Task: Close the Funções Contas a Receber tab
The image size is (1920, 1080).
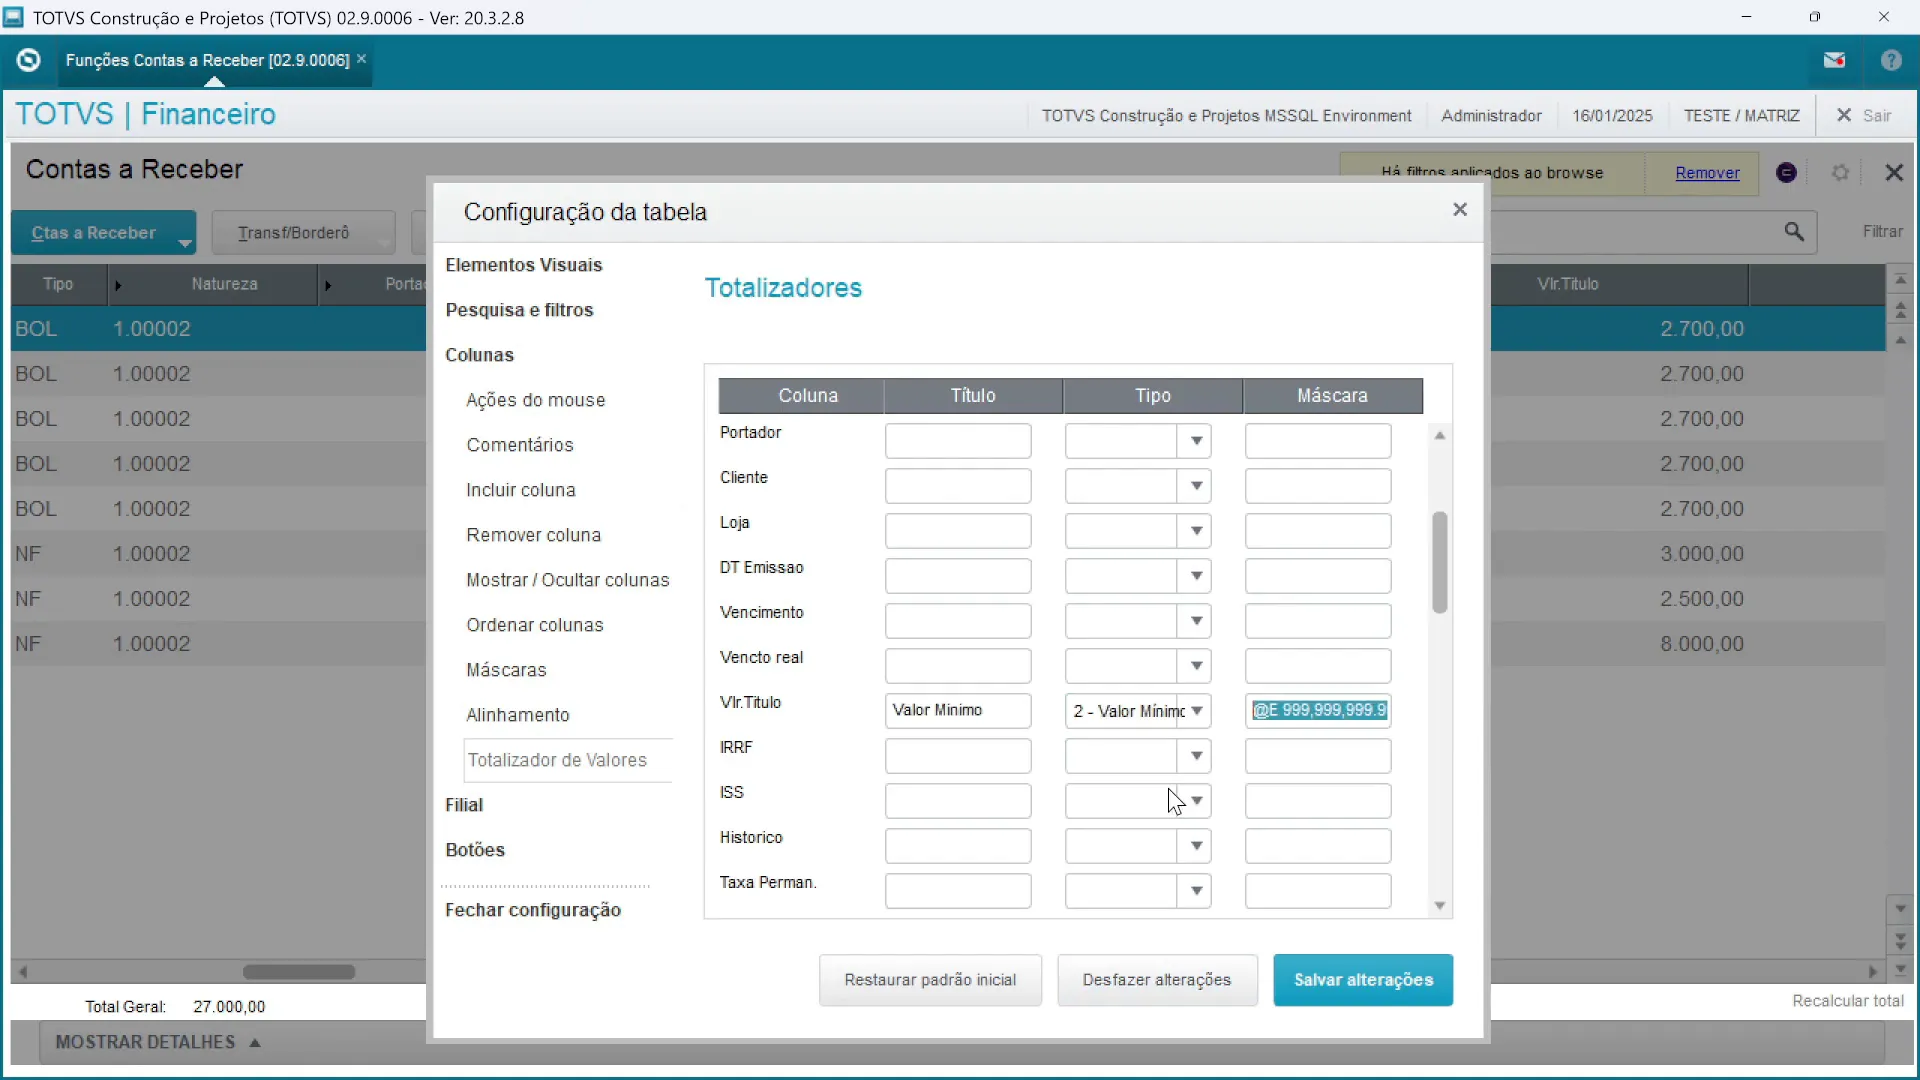Action: pyautogui.click(x=362, y=59)
